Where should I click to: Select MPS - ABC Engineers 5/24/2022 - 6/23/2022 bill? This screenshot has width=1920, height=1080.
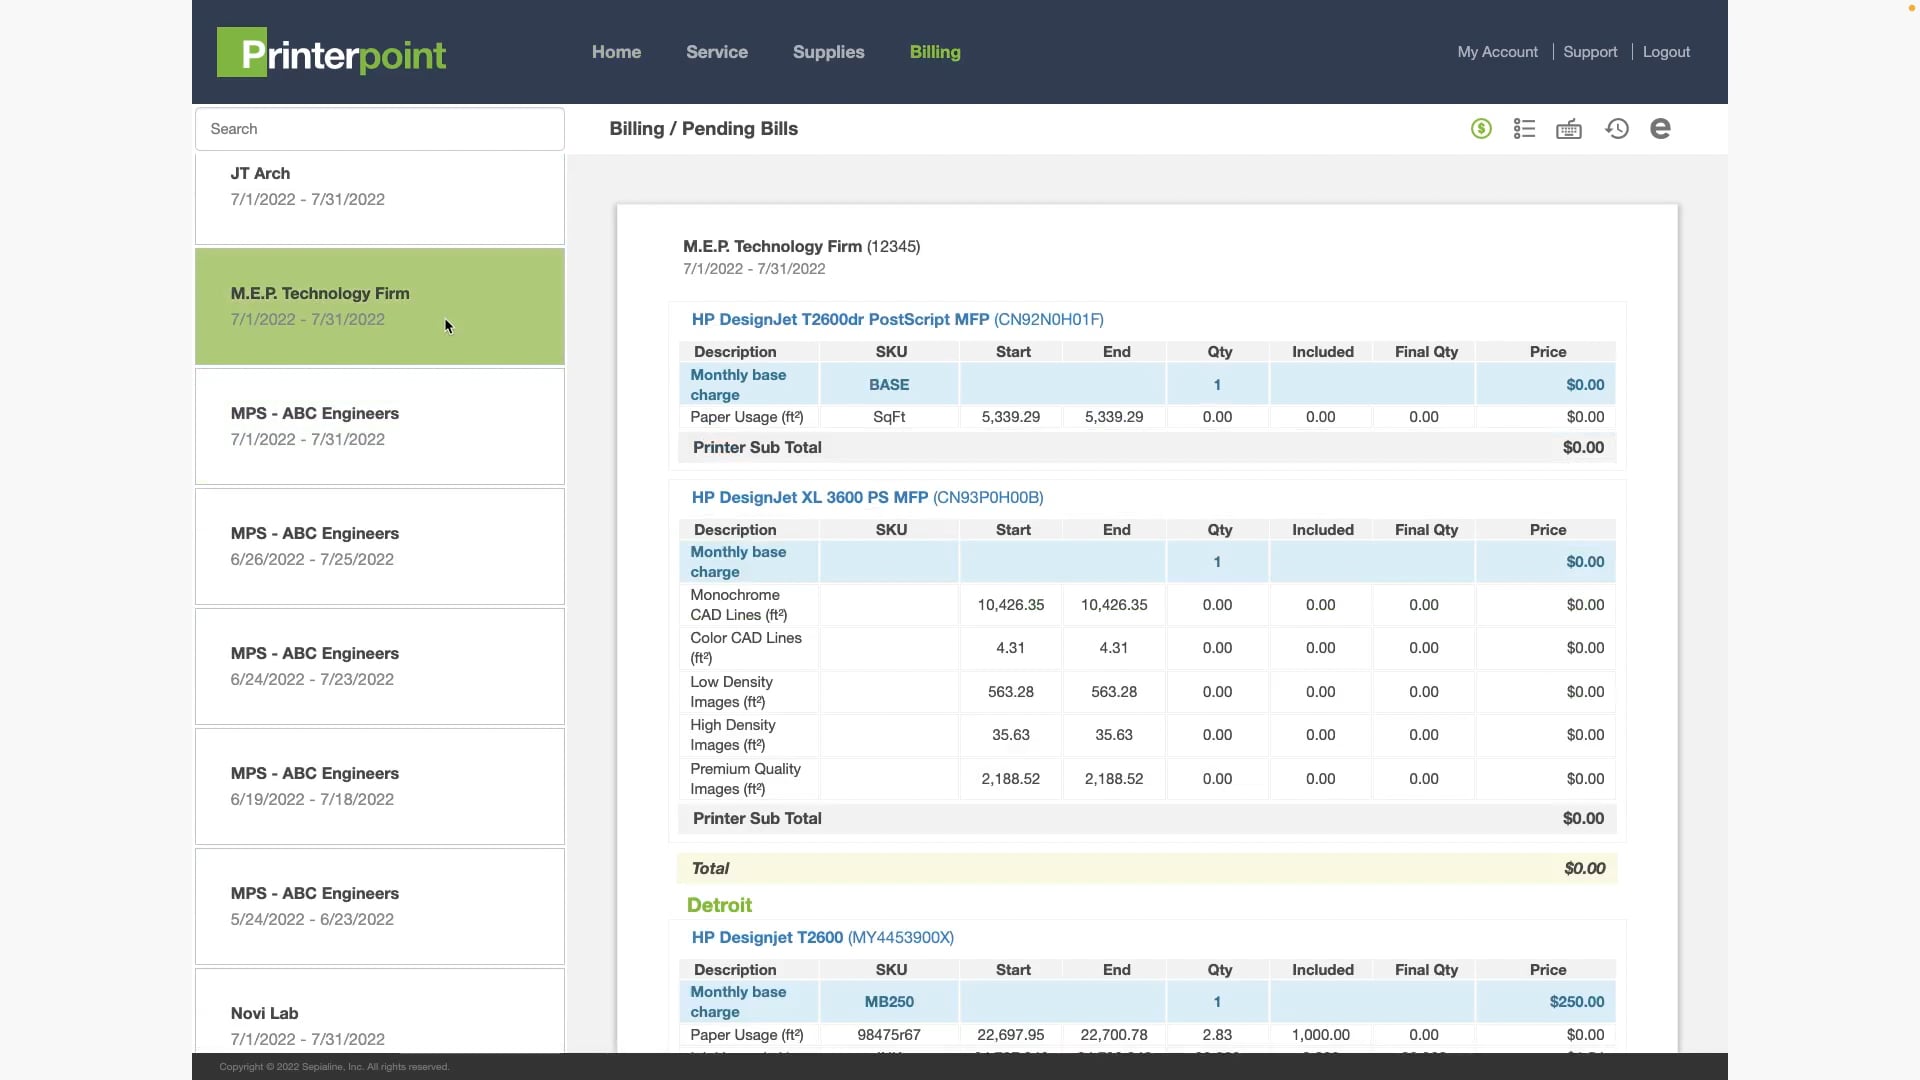pos(380,906)
